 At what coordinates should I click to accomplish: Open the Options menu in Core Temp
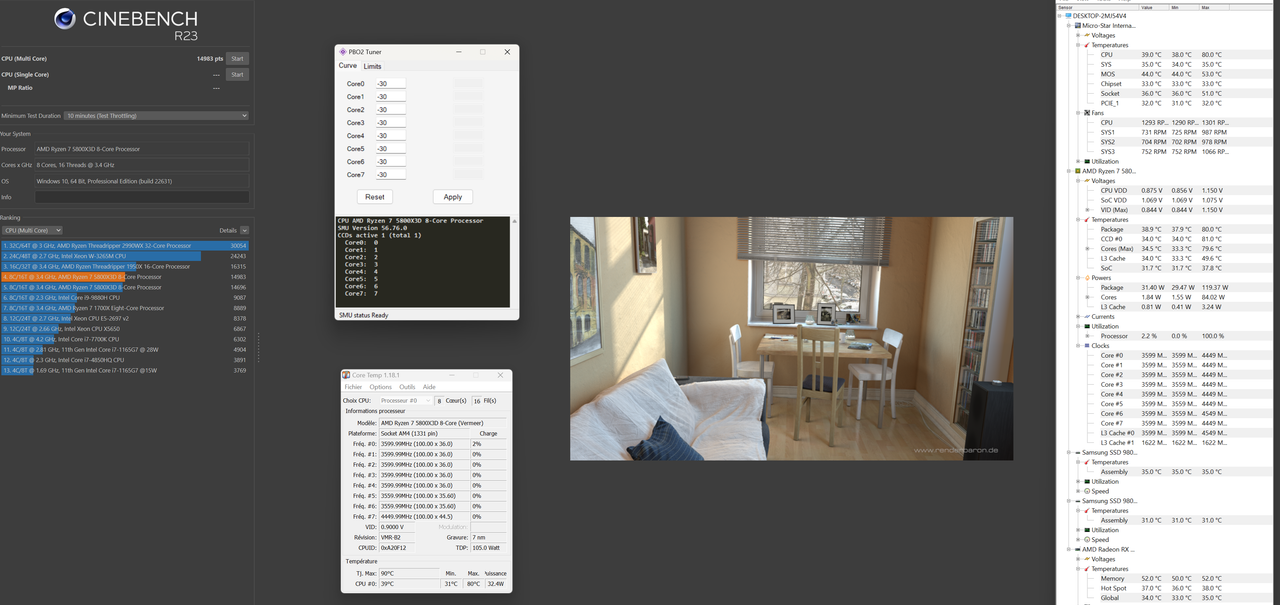381,387
